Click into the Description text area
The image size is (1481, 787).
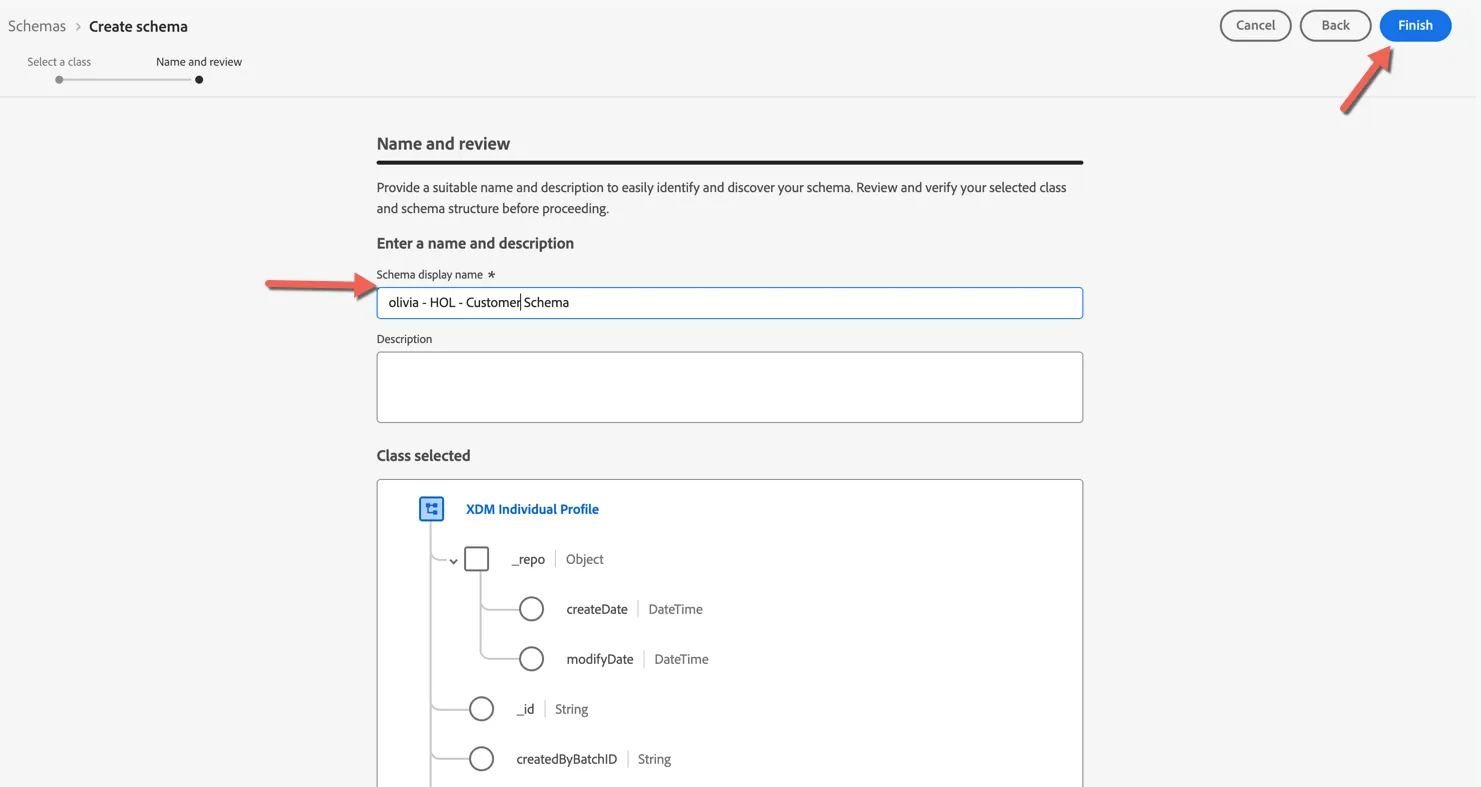pyautogui.click(x=729, y=387)
